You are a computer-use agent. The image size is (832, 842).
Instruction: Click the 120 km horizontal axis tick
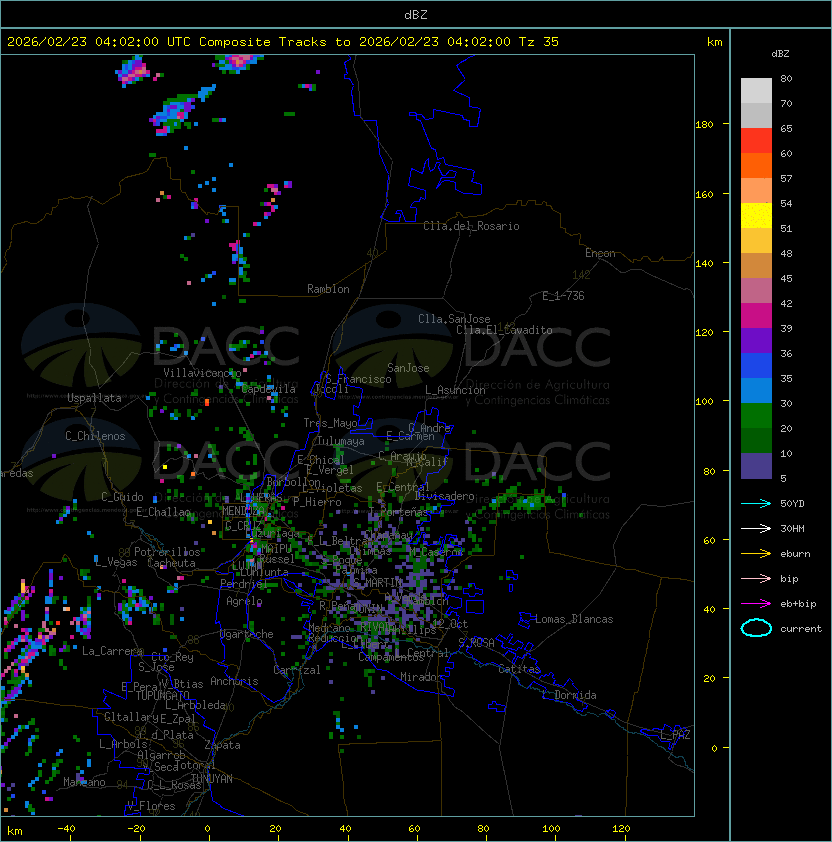pyautogui.click(x=621, y=829)
